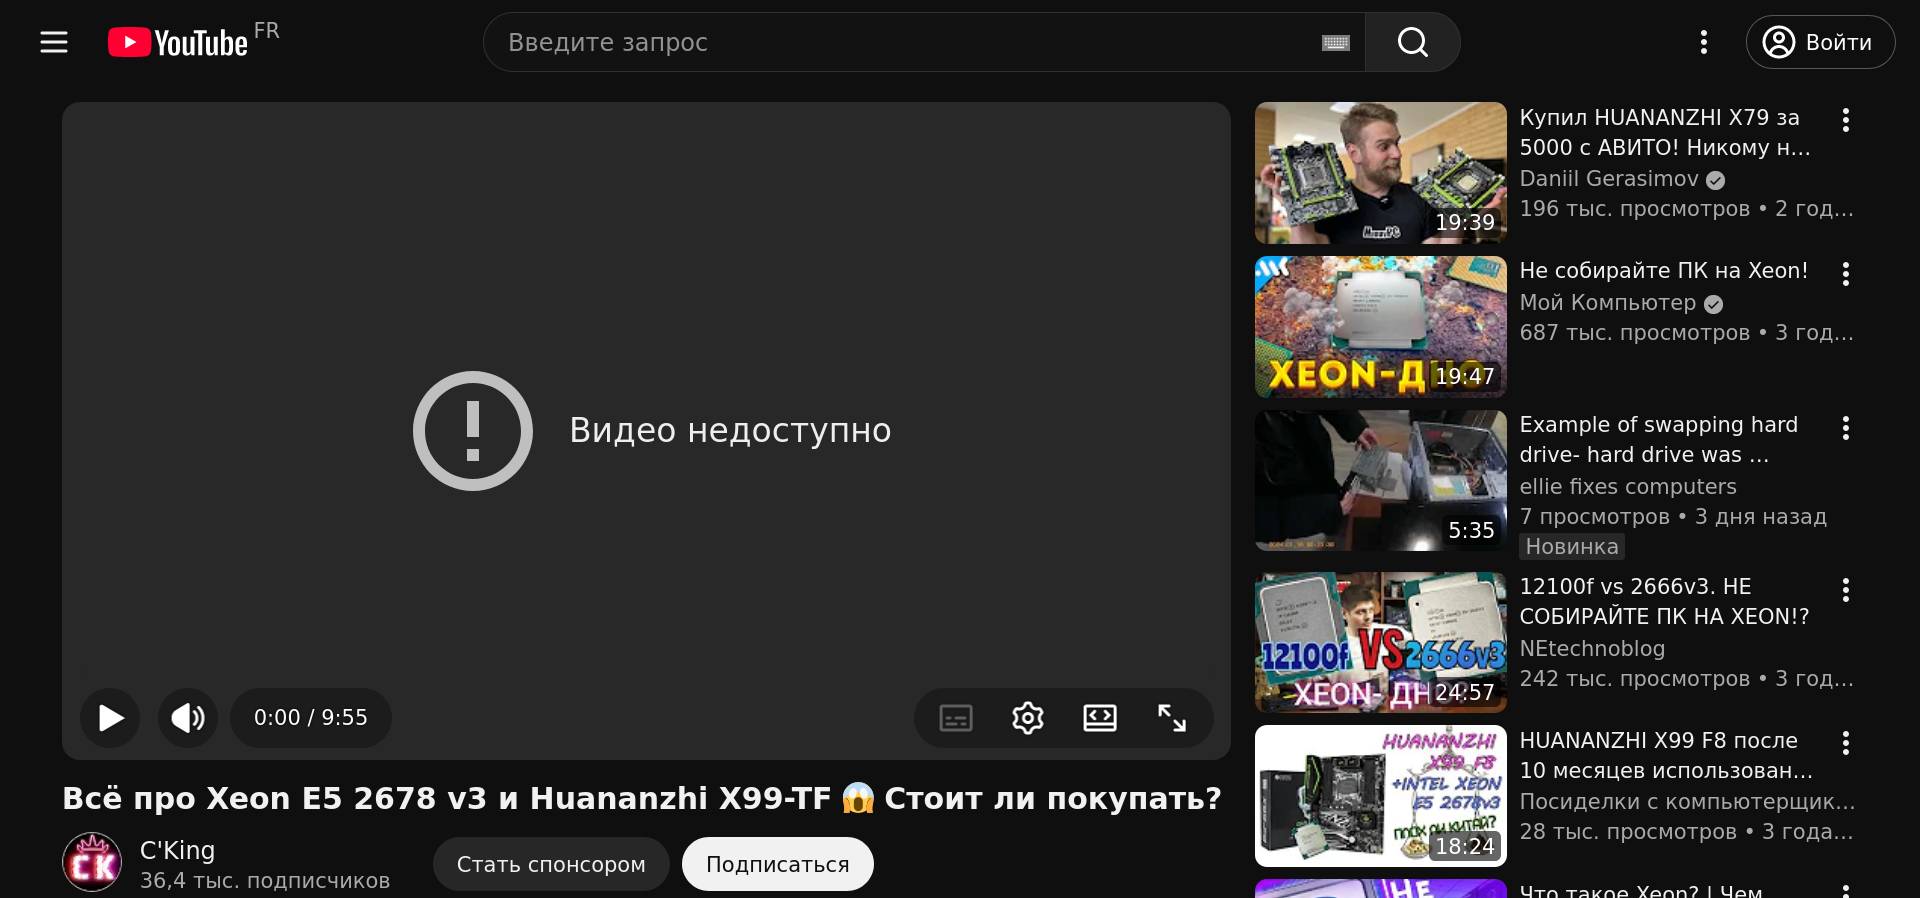The image size is (1920, 898).
Task: Click verified badge next to Daniil Gerasimov
Action: (1716, 180)
